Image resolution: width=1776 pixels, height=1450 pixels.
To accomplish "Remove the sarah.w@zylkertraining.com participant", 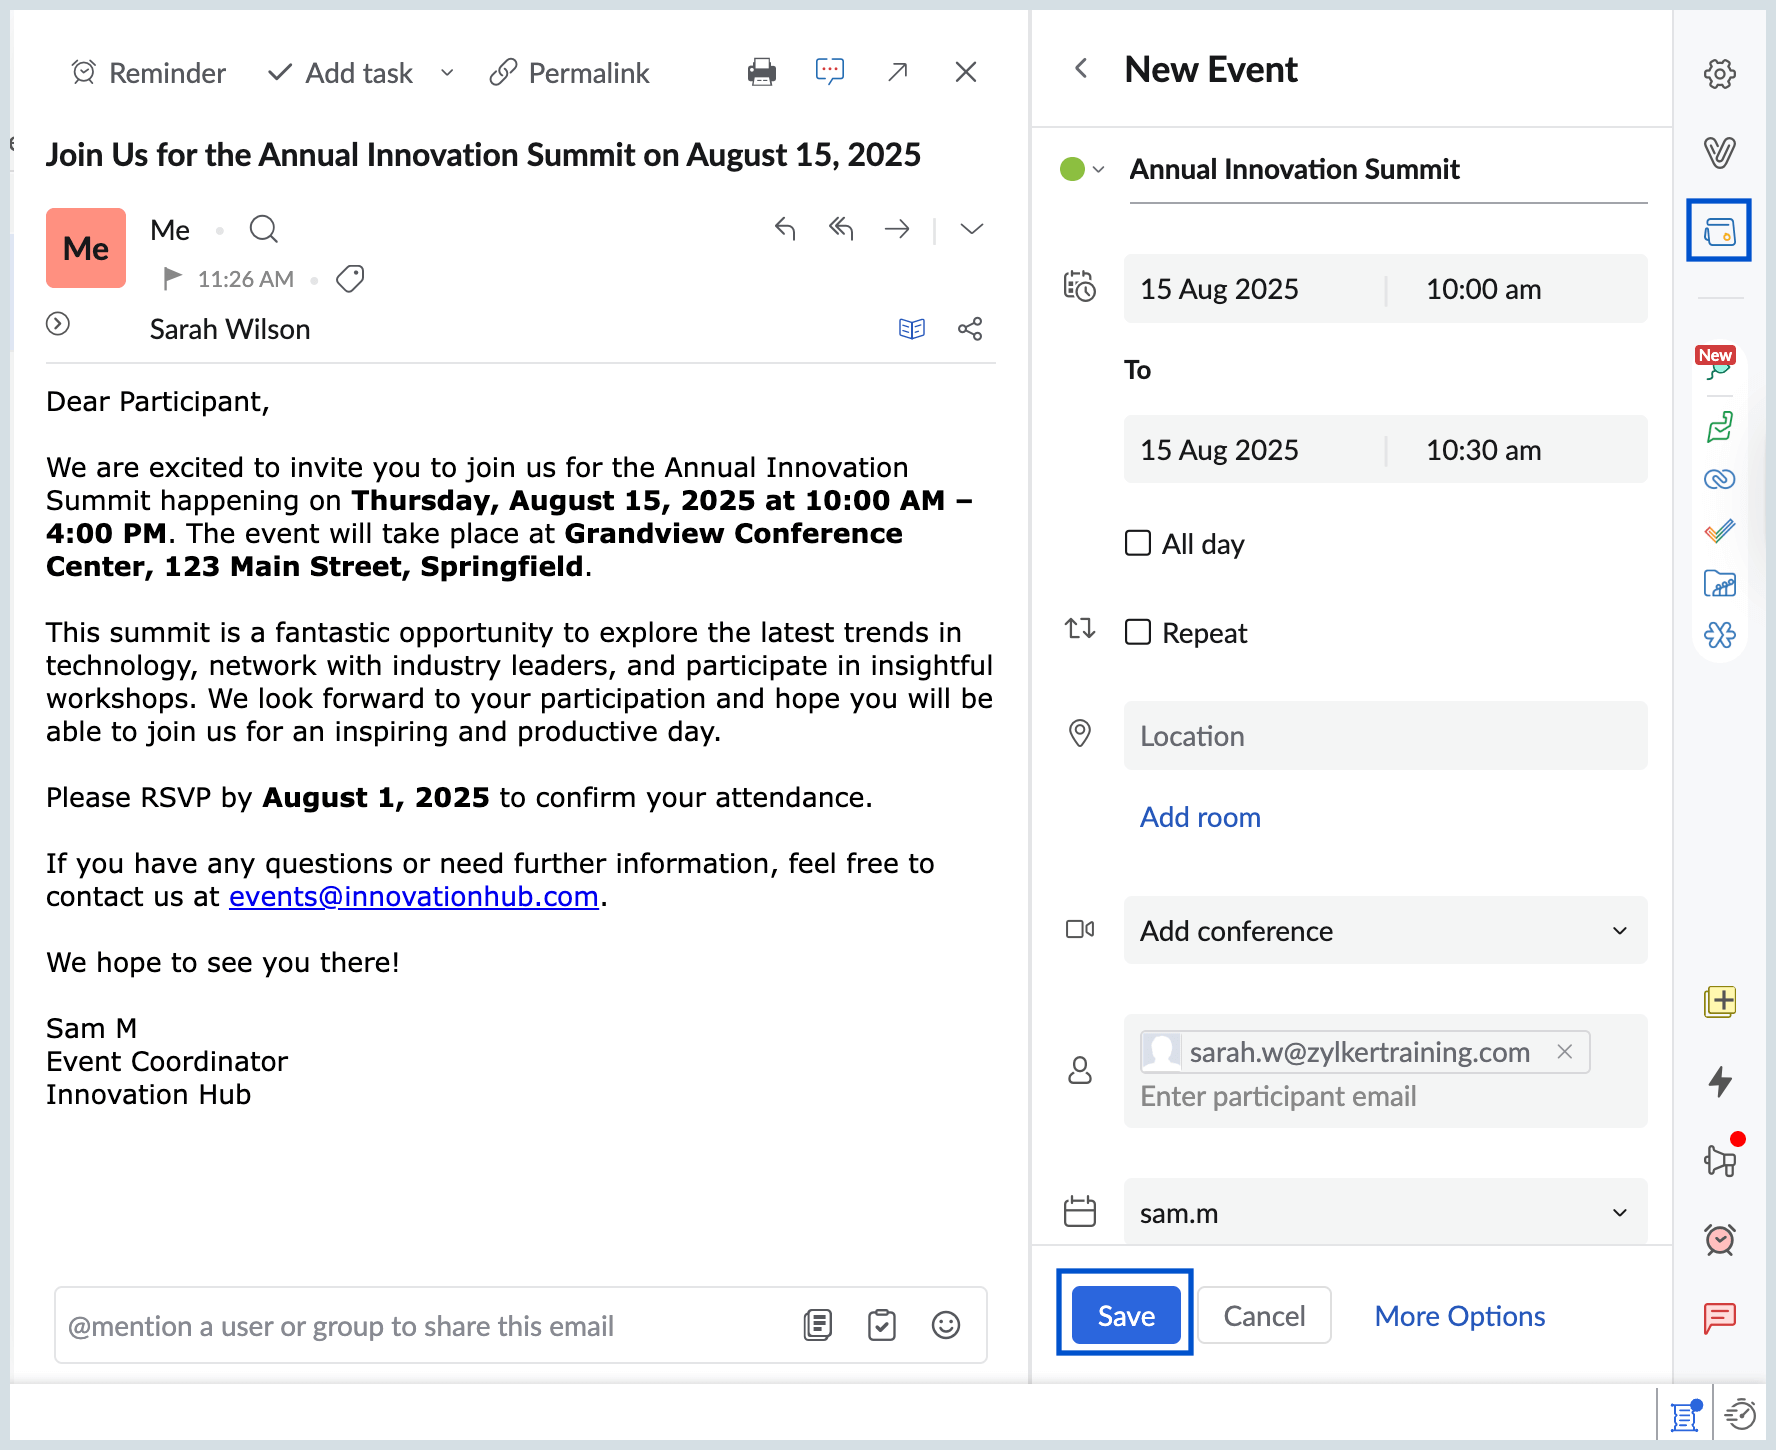I will coord(1565,1052).
